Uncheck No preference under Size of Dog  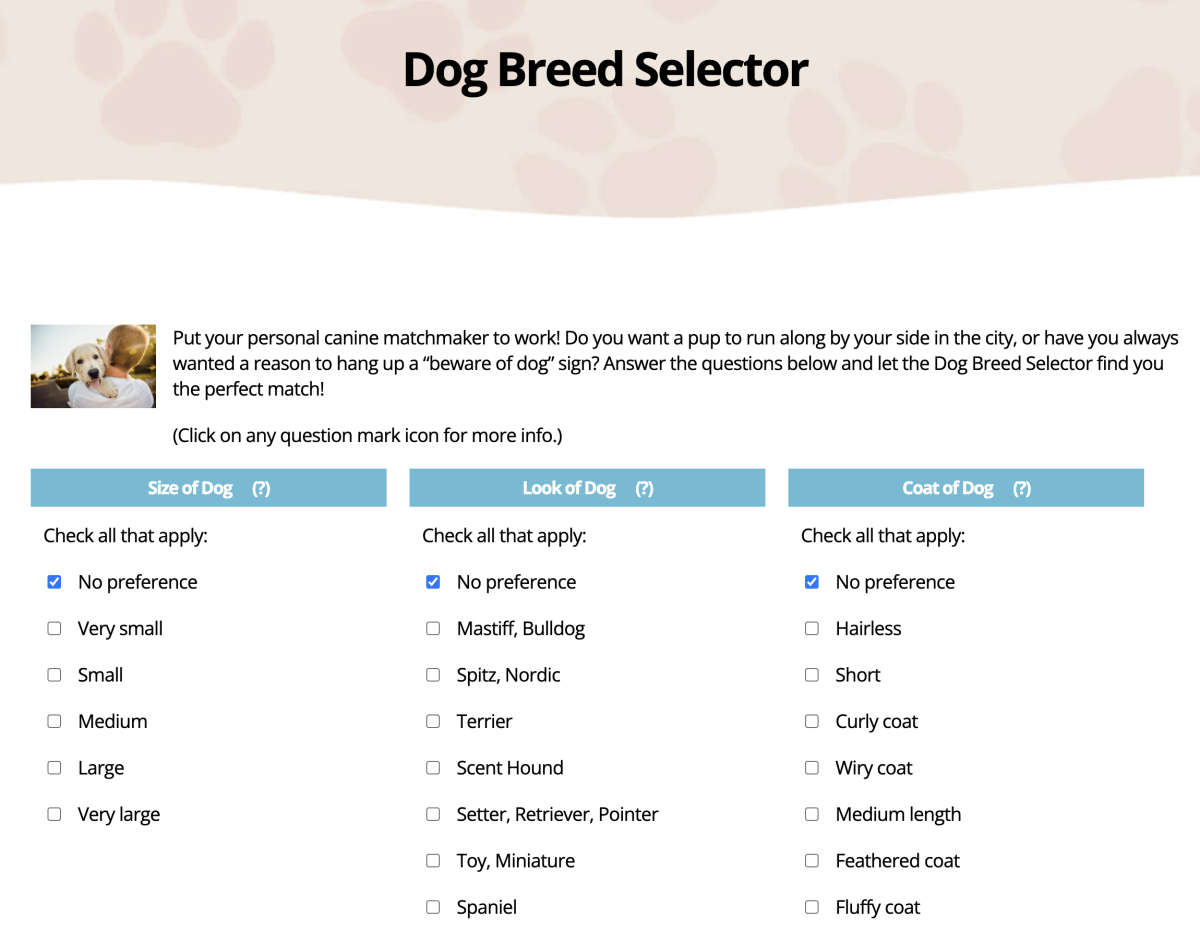pos(54,582)
